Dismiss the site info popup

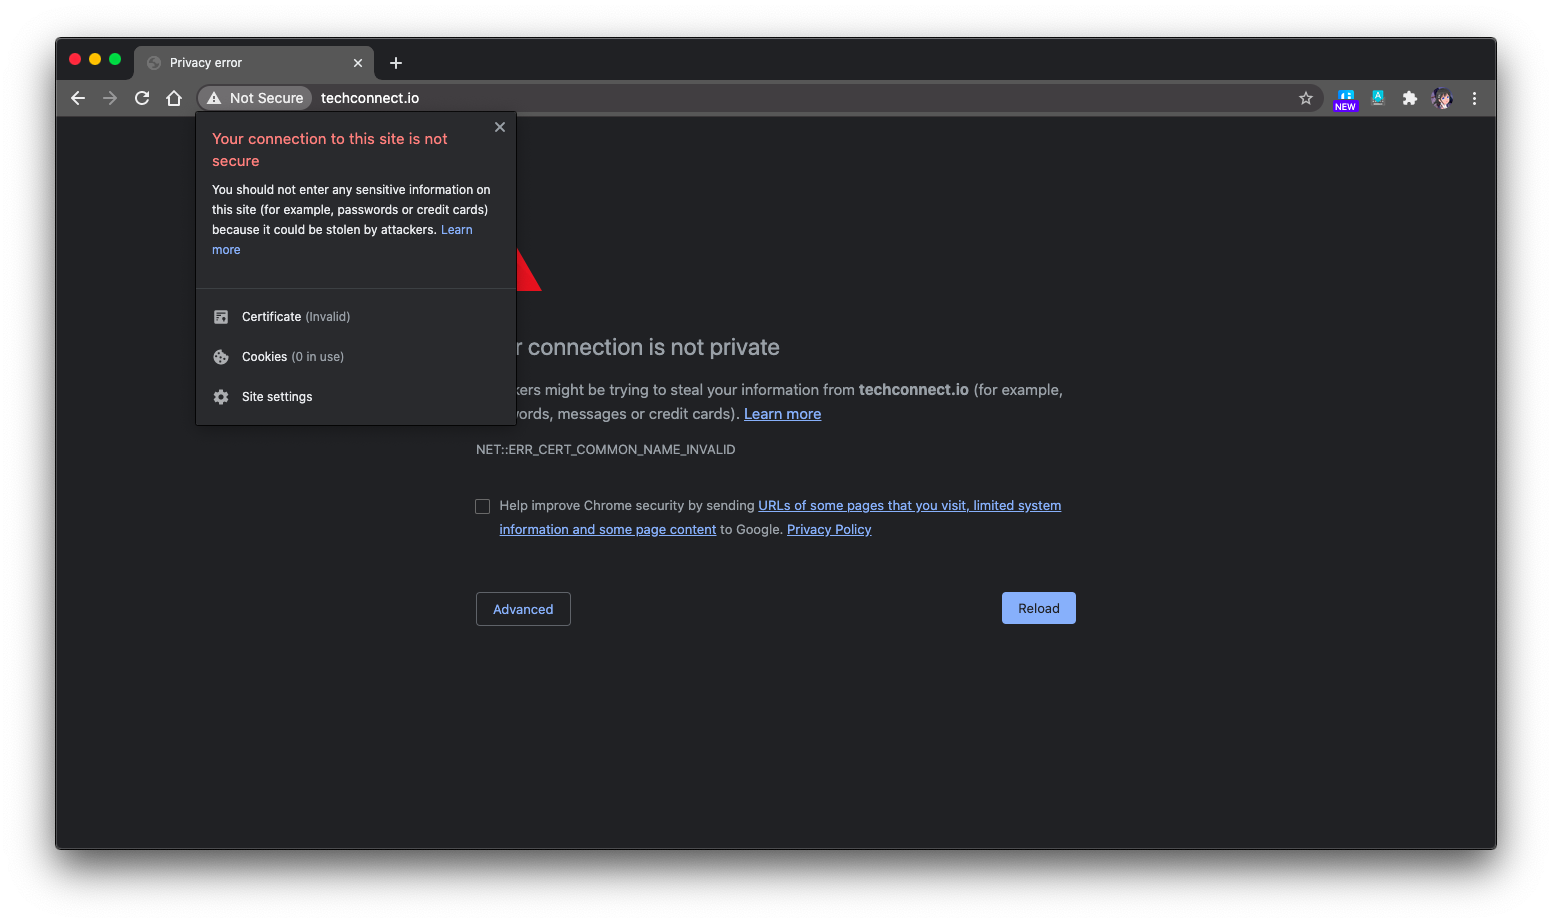[500, 127]
